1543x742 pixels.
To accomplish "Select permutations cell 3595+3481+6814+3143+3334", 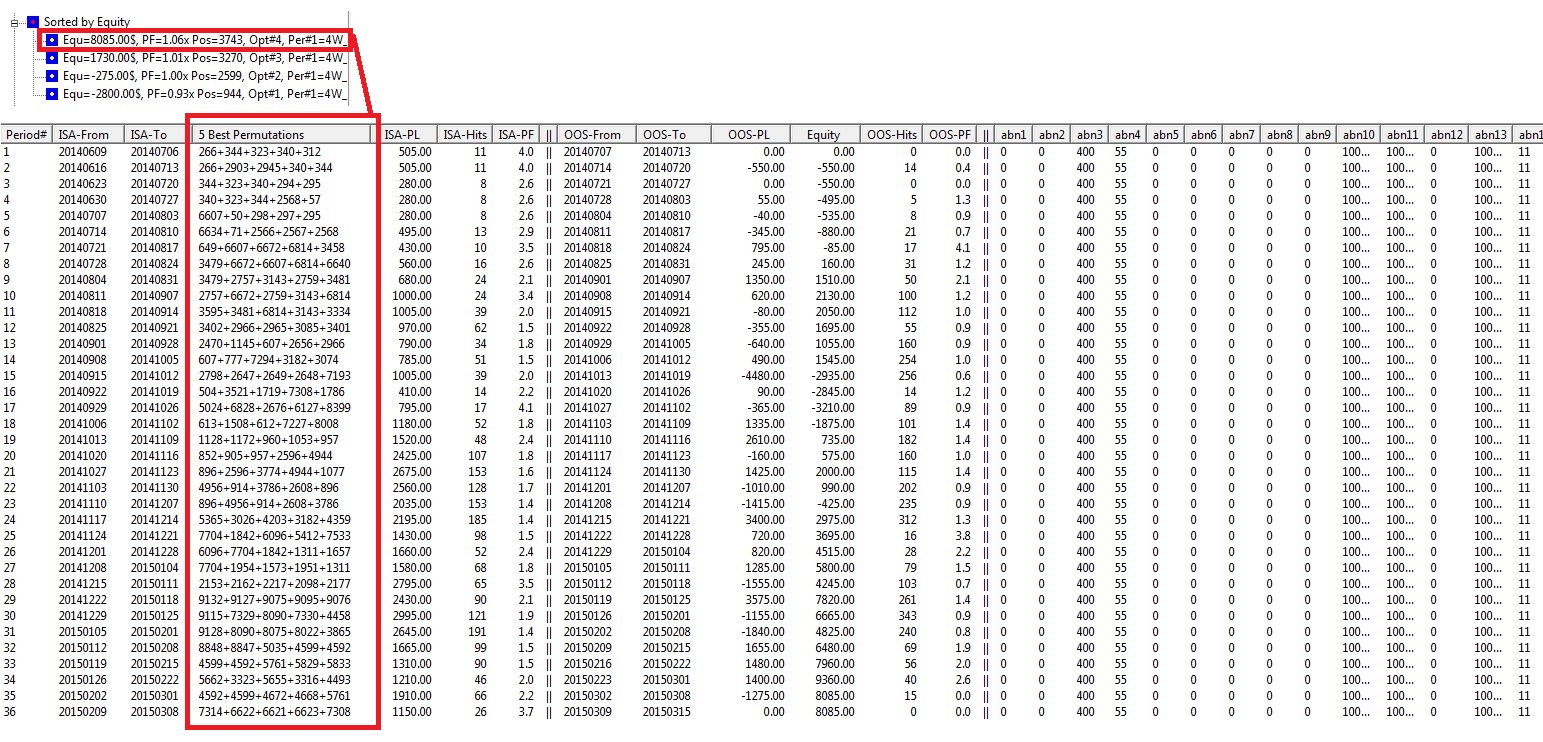I will pos(275,312).
